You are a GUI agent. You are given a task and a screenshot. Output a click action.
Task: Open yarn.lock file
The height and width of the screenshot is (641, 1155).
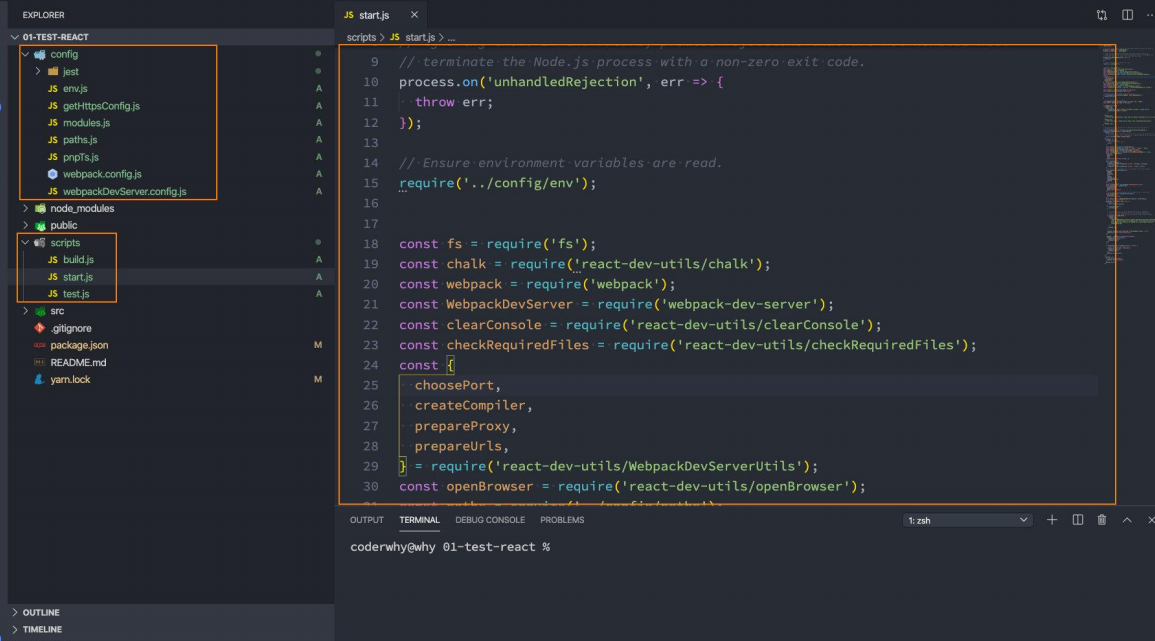pos(70,379)
